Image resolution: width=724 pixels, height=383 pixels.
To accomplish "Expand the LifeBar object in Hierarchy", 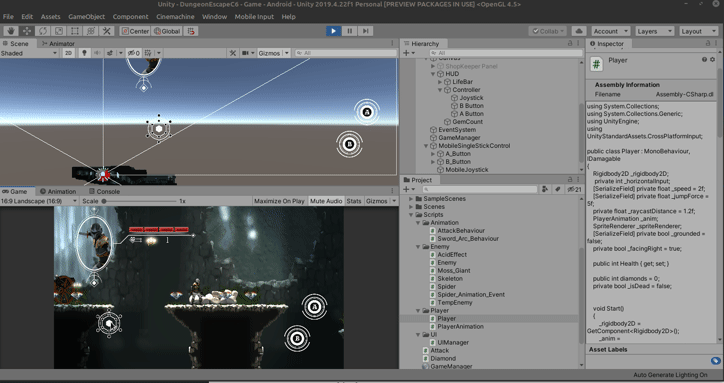I will (x=440, y=82).
